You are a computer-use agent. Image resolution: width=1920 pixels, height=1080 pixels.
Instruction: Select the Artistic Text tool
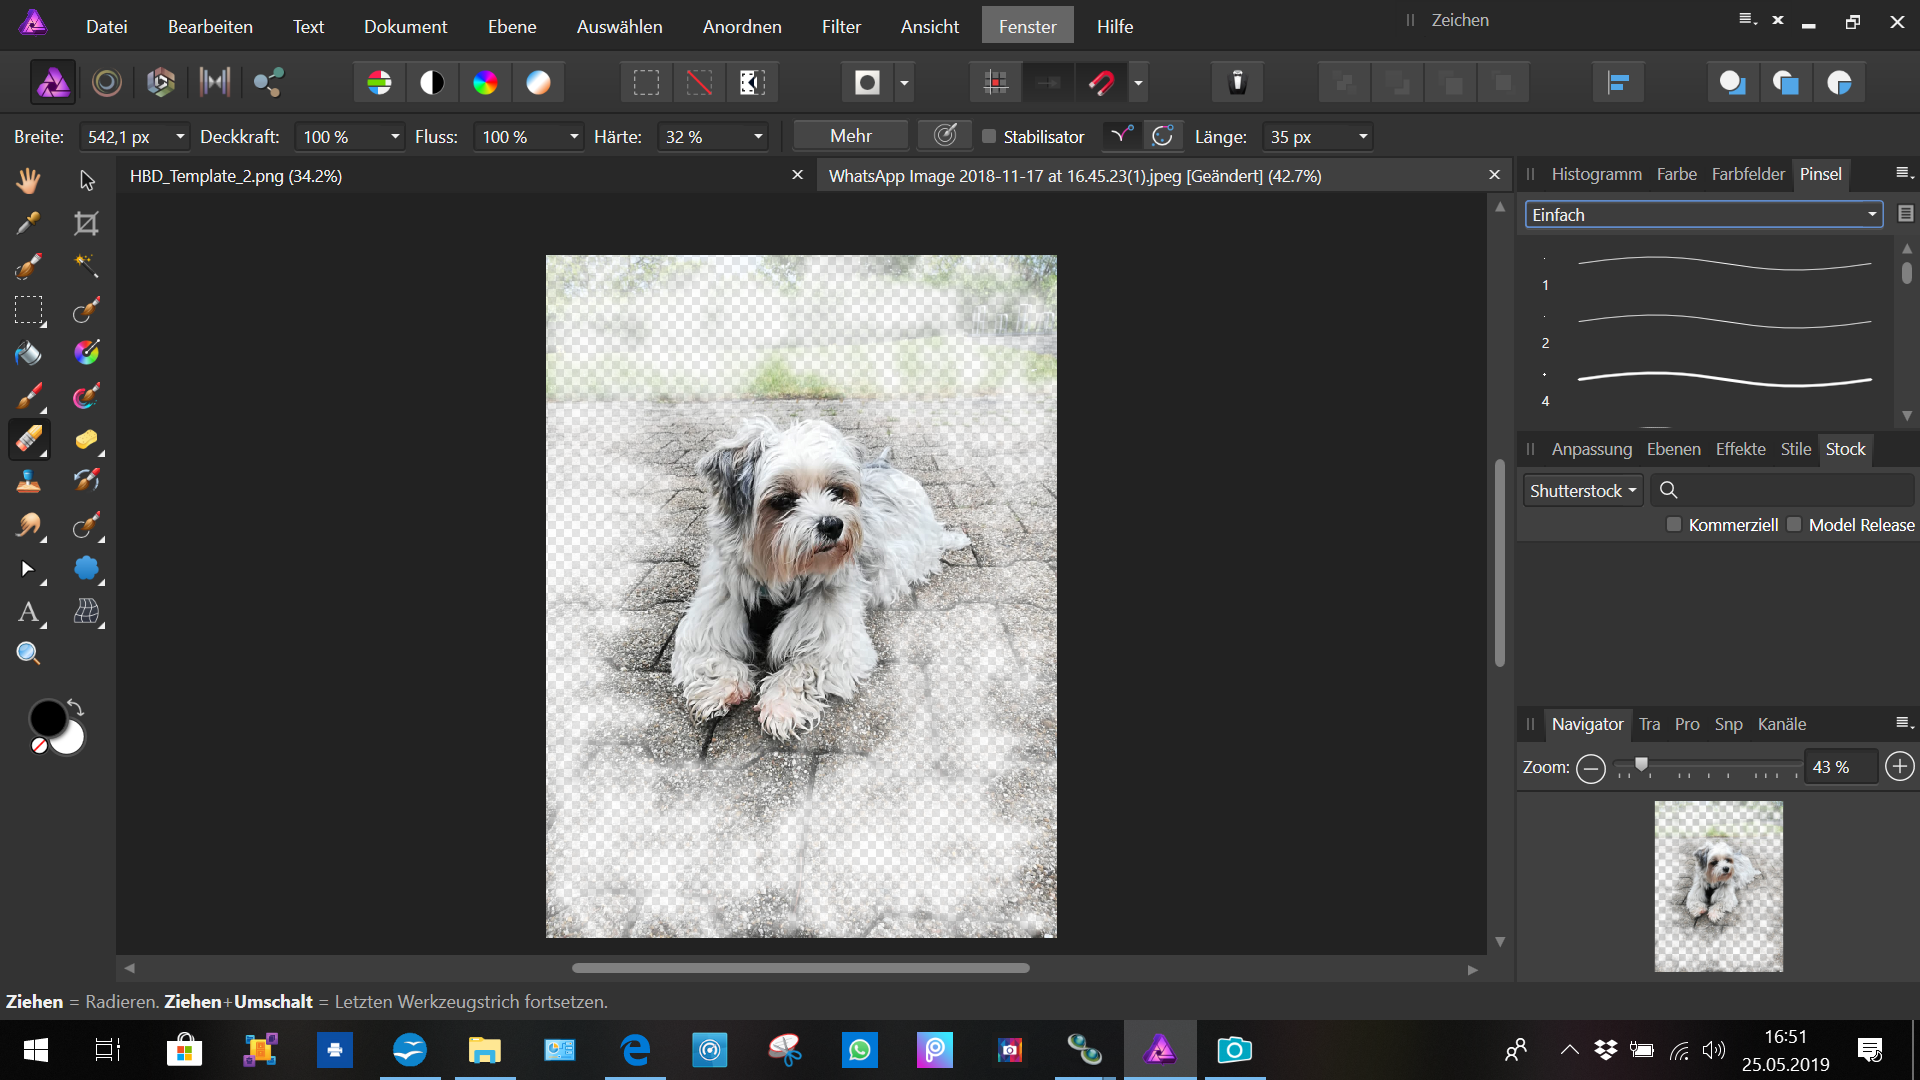click(28, 612)
